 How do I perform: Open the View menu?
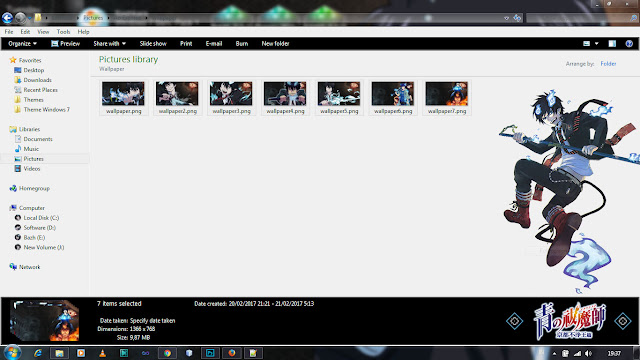point(43,31)
